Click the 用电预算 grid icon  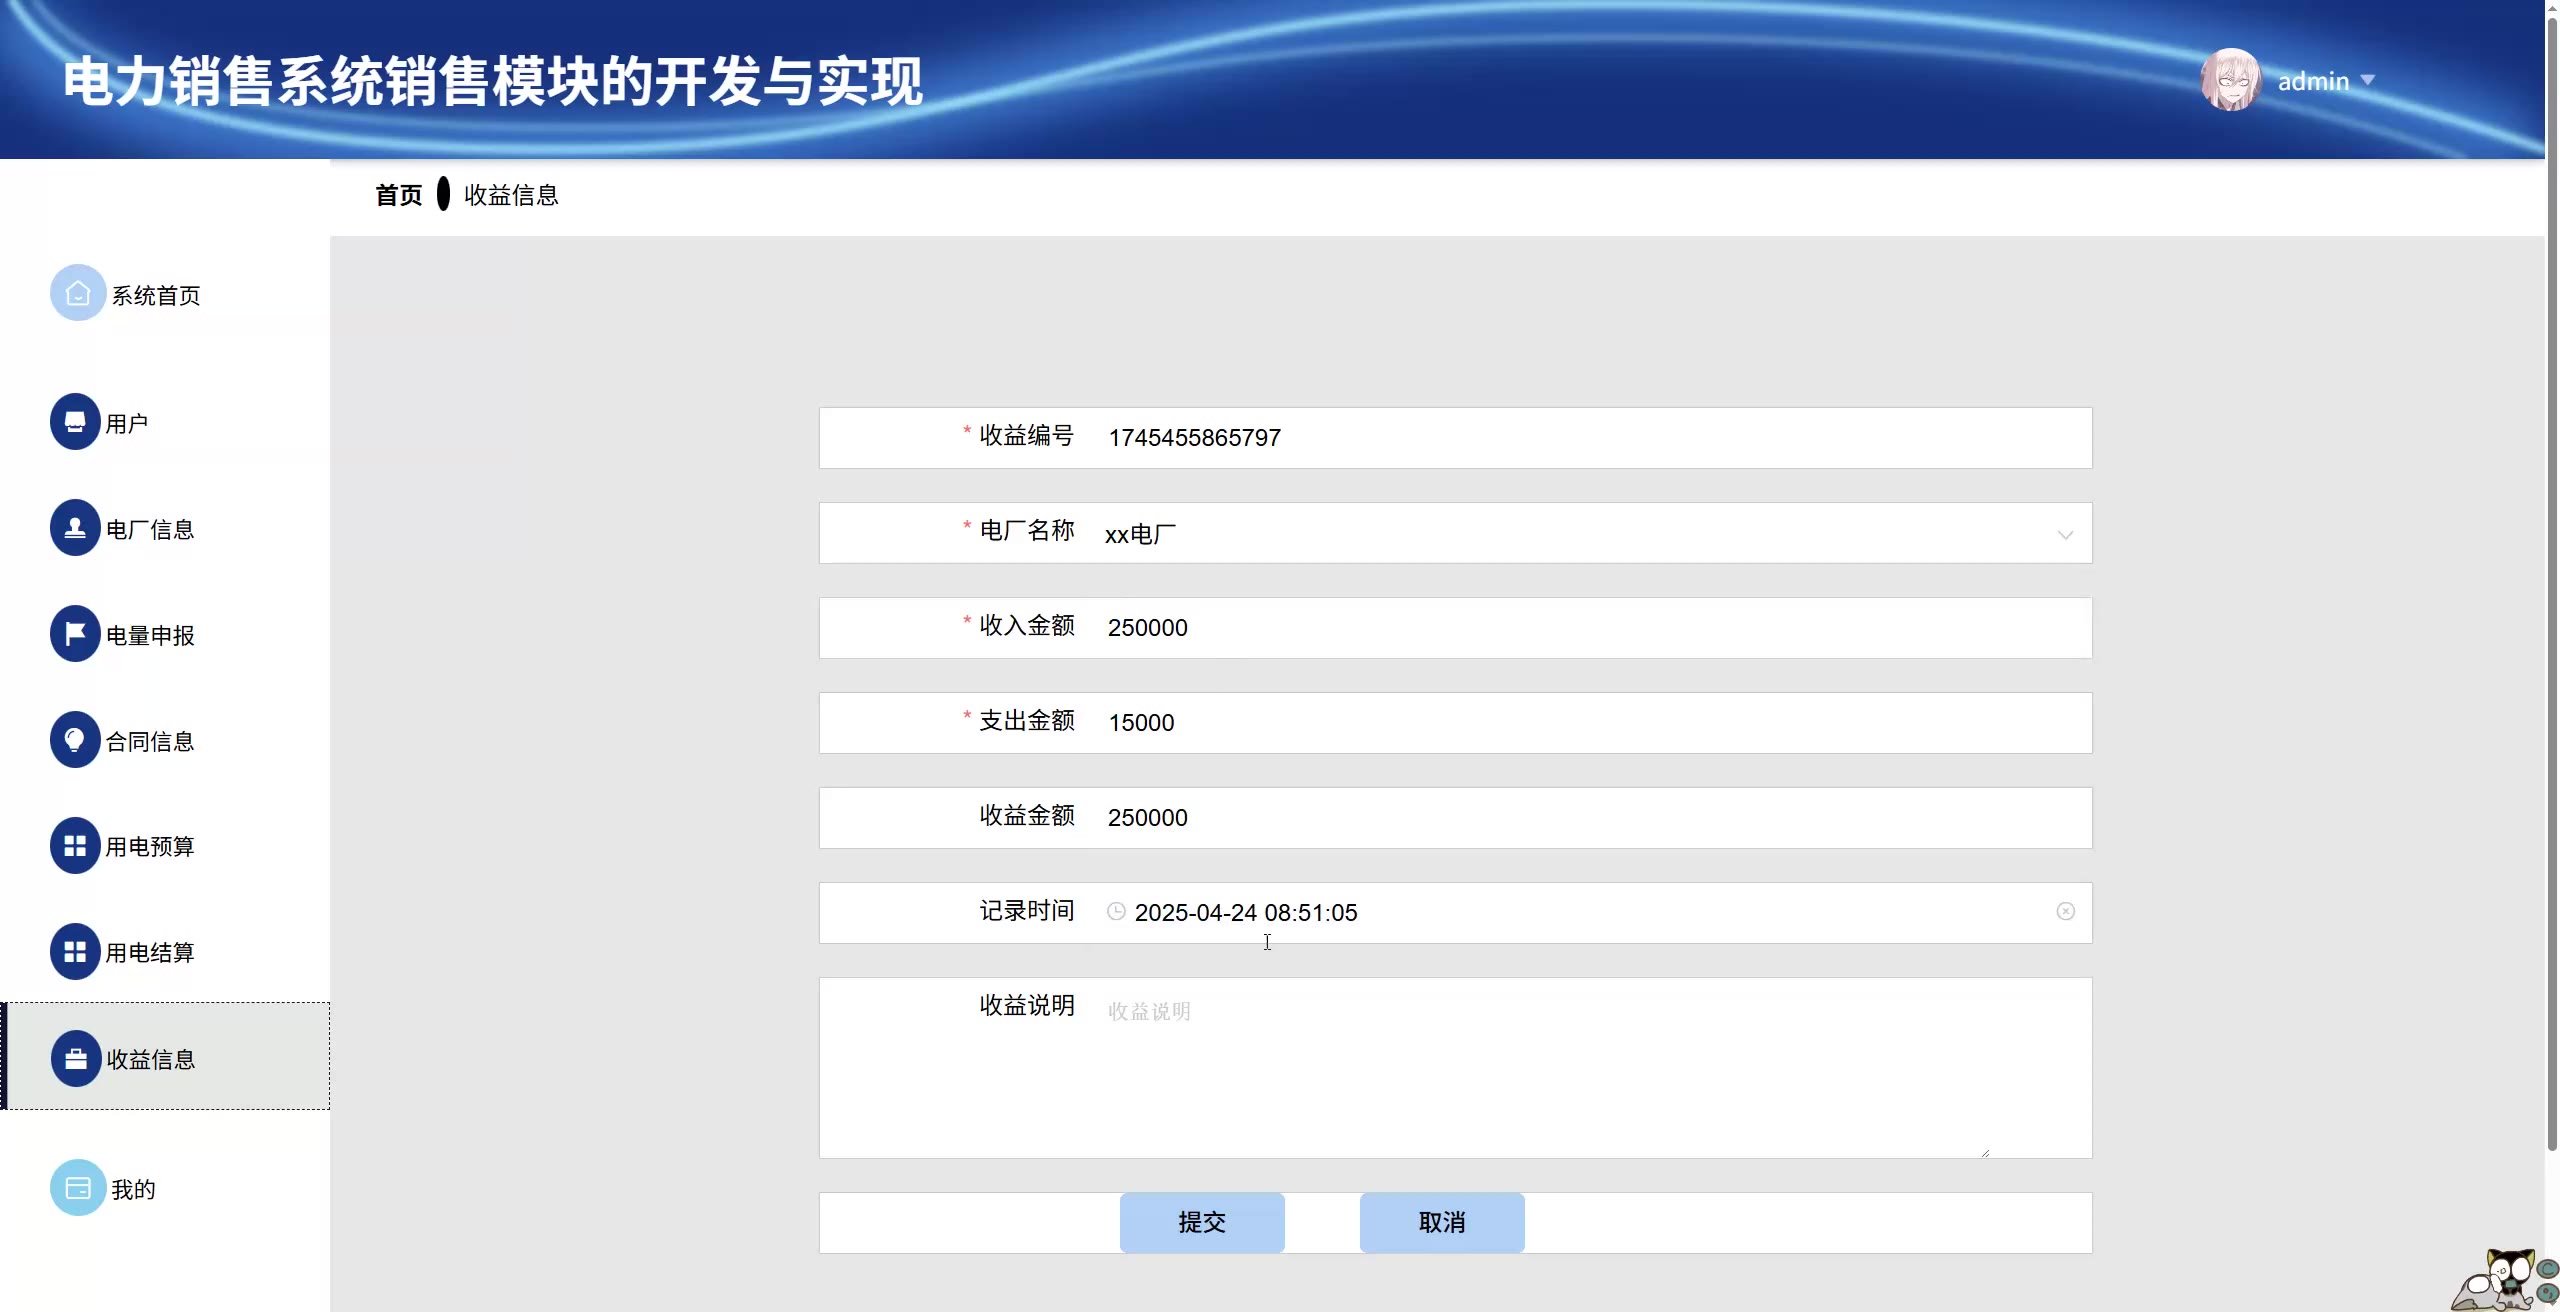[75, 846]
